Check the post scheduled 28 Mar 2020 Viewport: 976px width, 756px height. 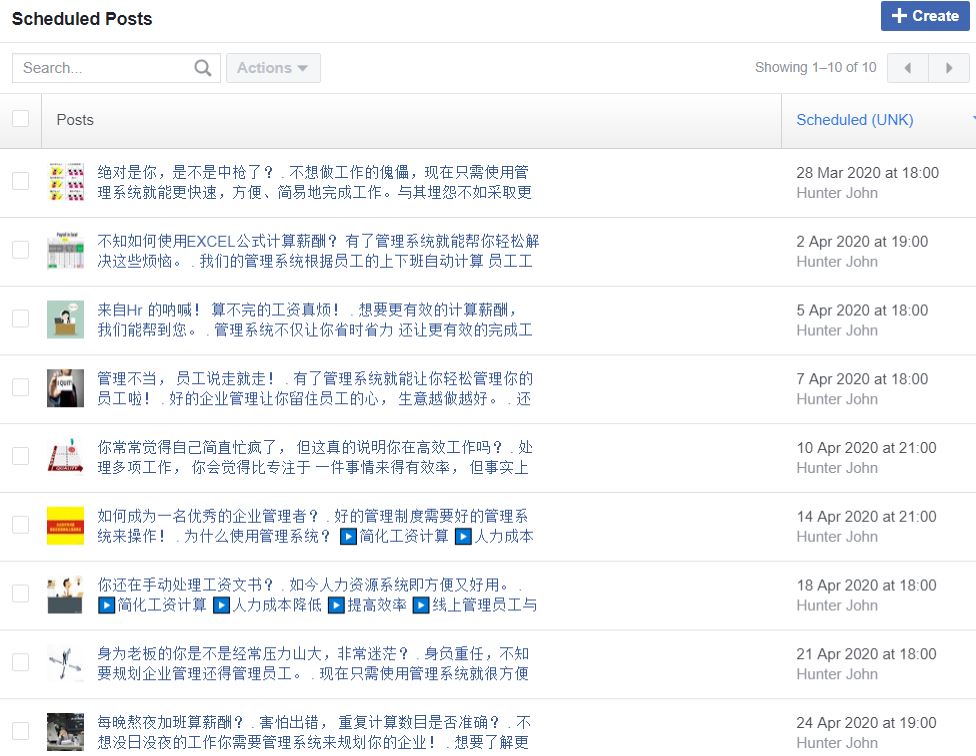point(20,181)
